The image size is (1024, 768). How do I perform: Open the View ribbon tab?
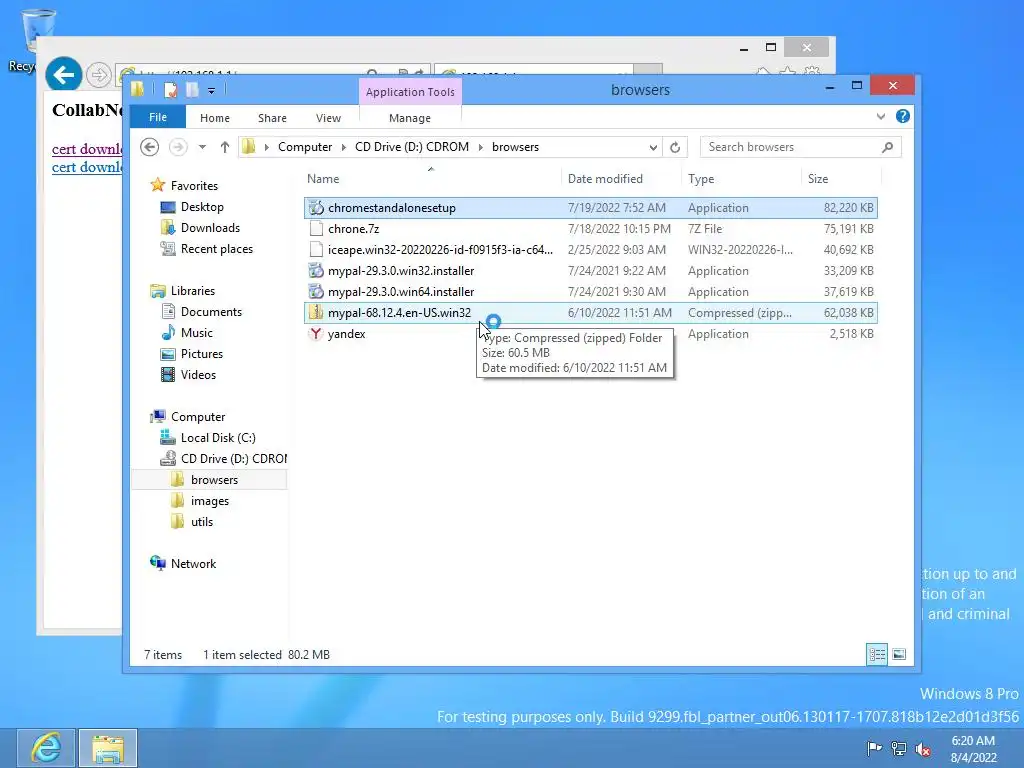click(x=328, y=118)
